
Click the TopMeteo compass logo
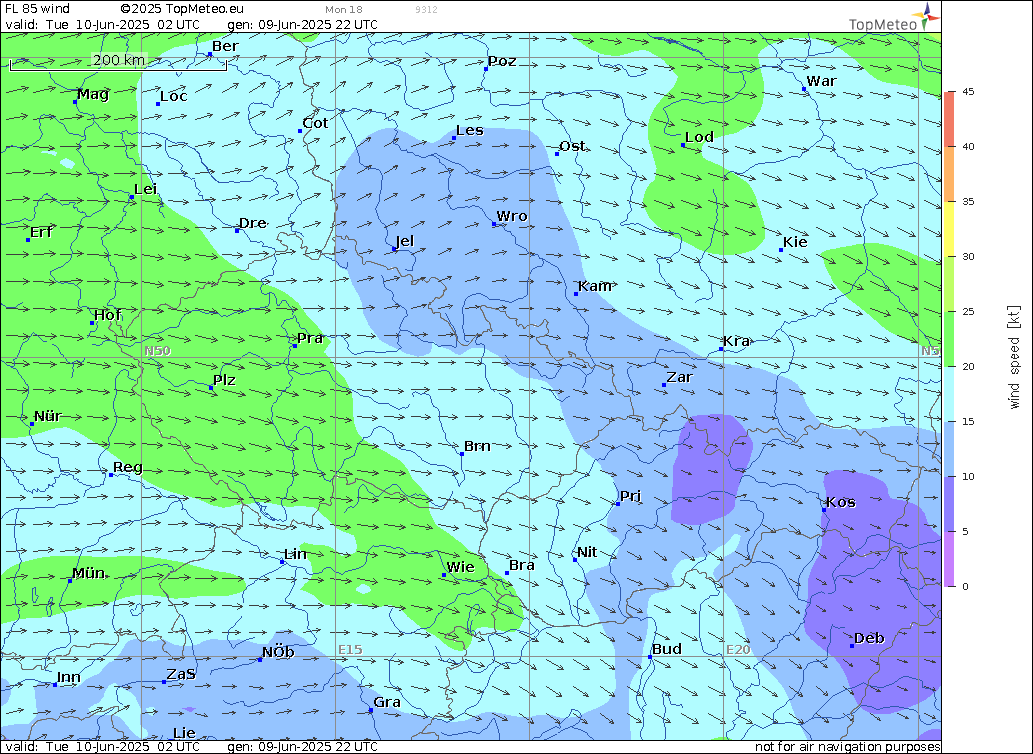click(x=926, y=15)
